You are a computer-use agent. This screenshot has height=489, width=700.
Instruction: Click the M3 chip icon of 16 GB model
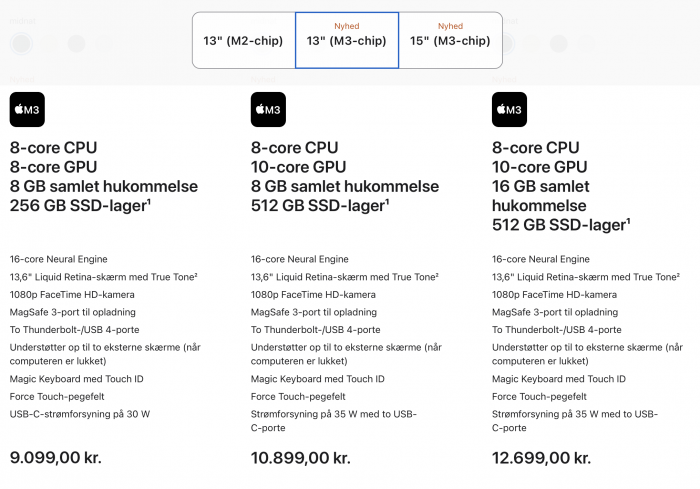tap(509, 109)
